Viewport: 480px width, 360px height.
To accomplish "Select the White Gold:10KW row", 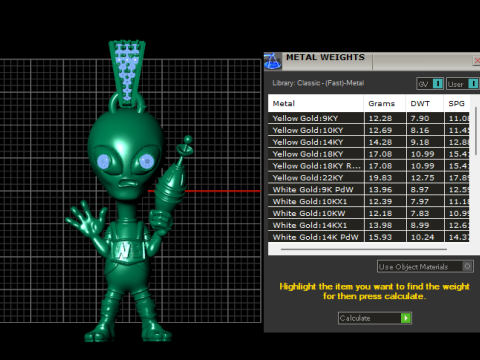I will tap(369, 213).
